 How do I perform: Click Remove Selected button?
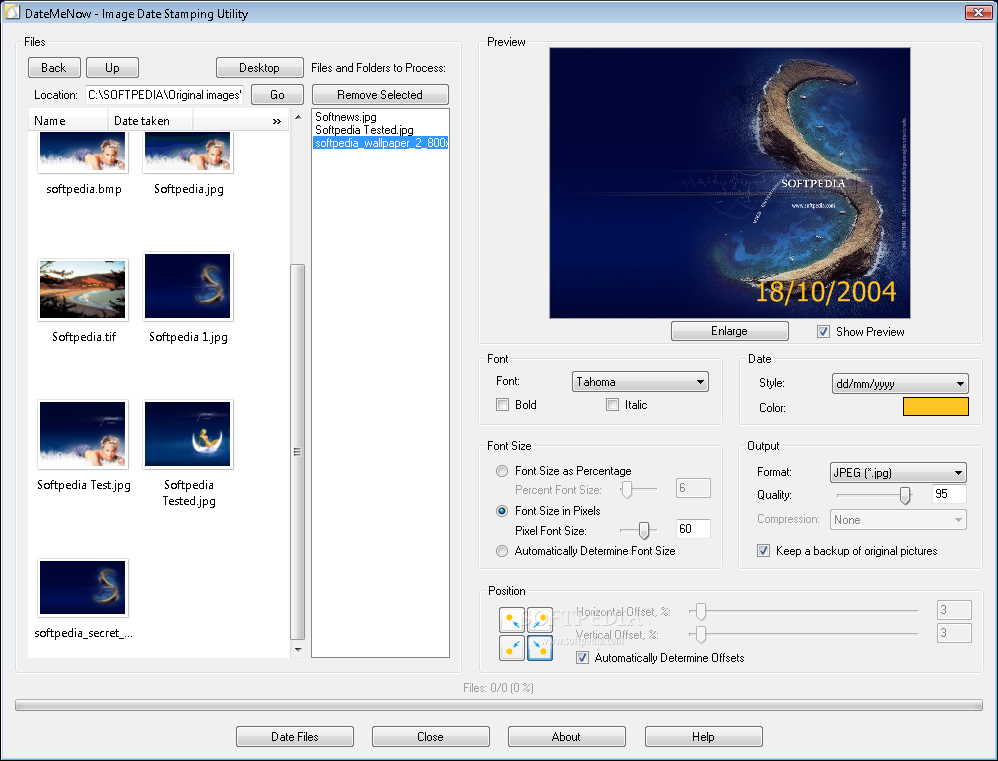tap(380, 94)
